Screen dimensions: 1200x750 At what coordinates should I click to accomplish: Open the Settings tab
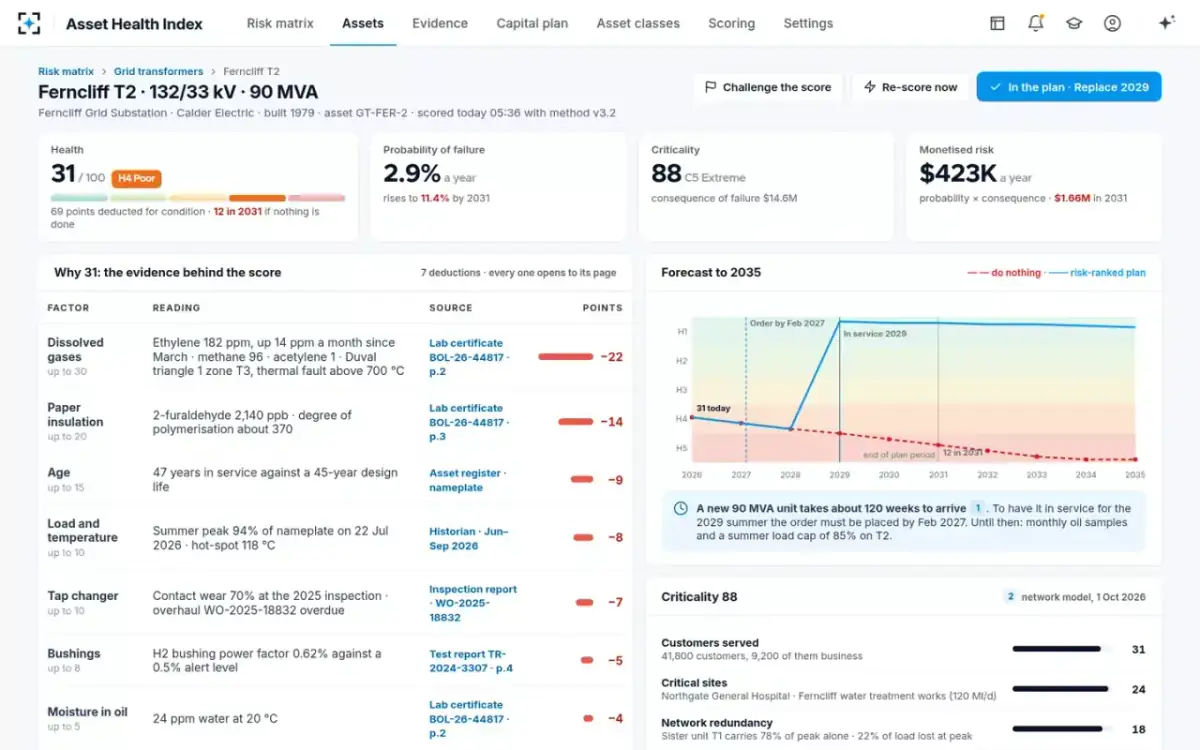click(808, 23)
